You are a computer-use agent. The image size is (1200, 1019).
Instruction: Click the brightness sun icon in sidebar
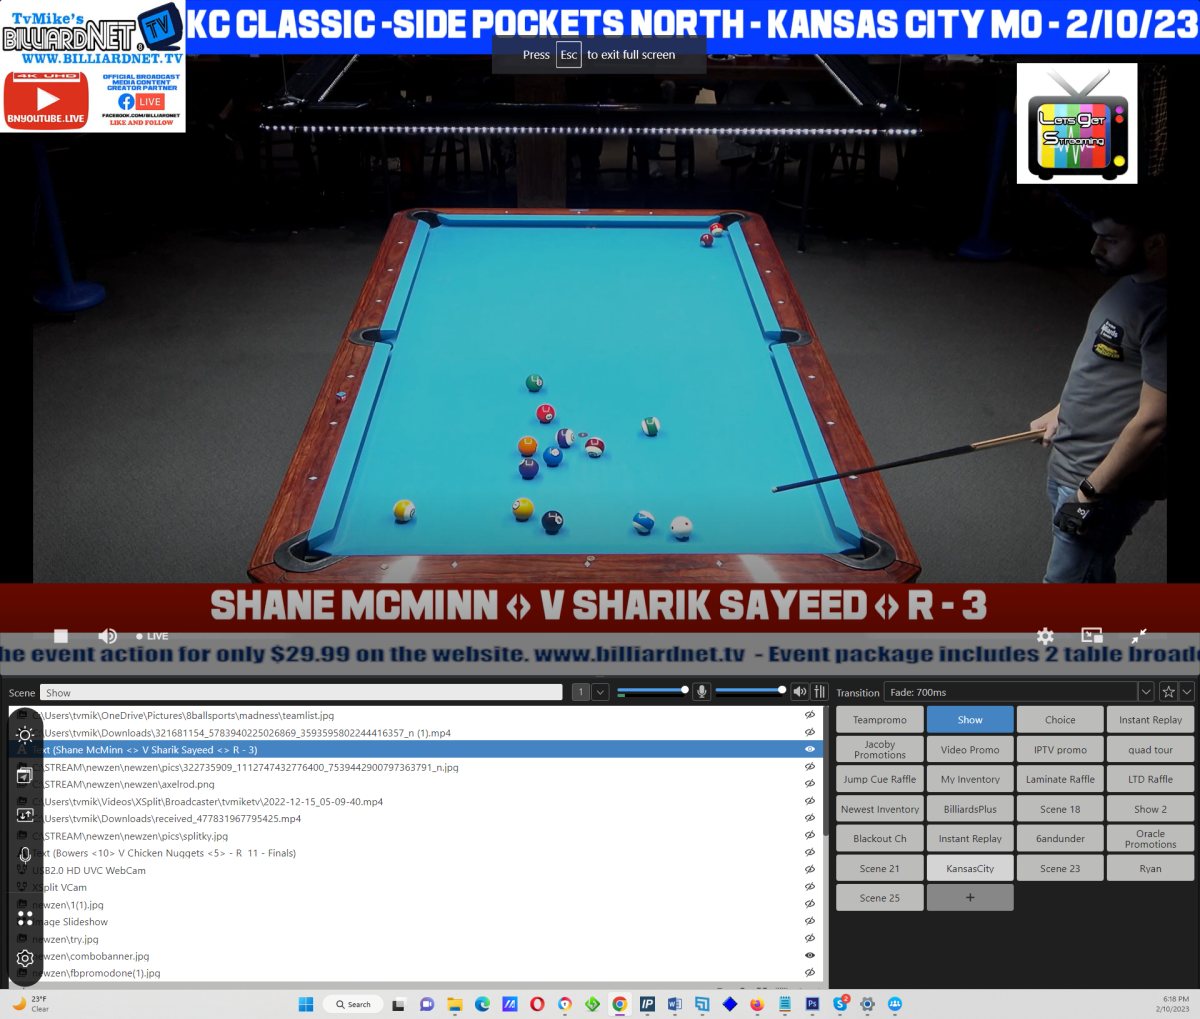click(x=25, y=734)
